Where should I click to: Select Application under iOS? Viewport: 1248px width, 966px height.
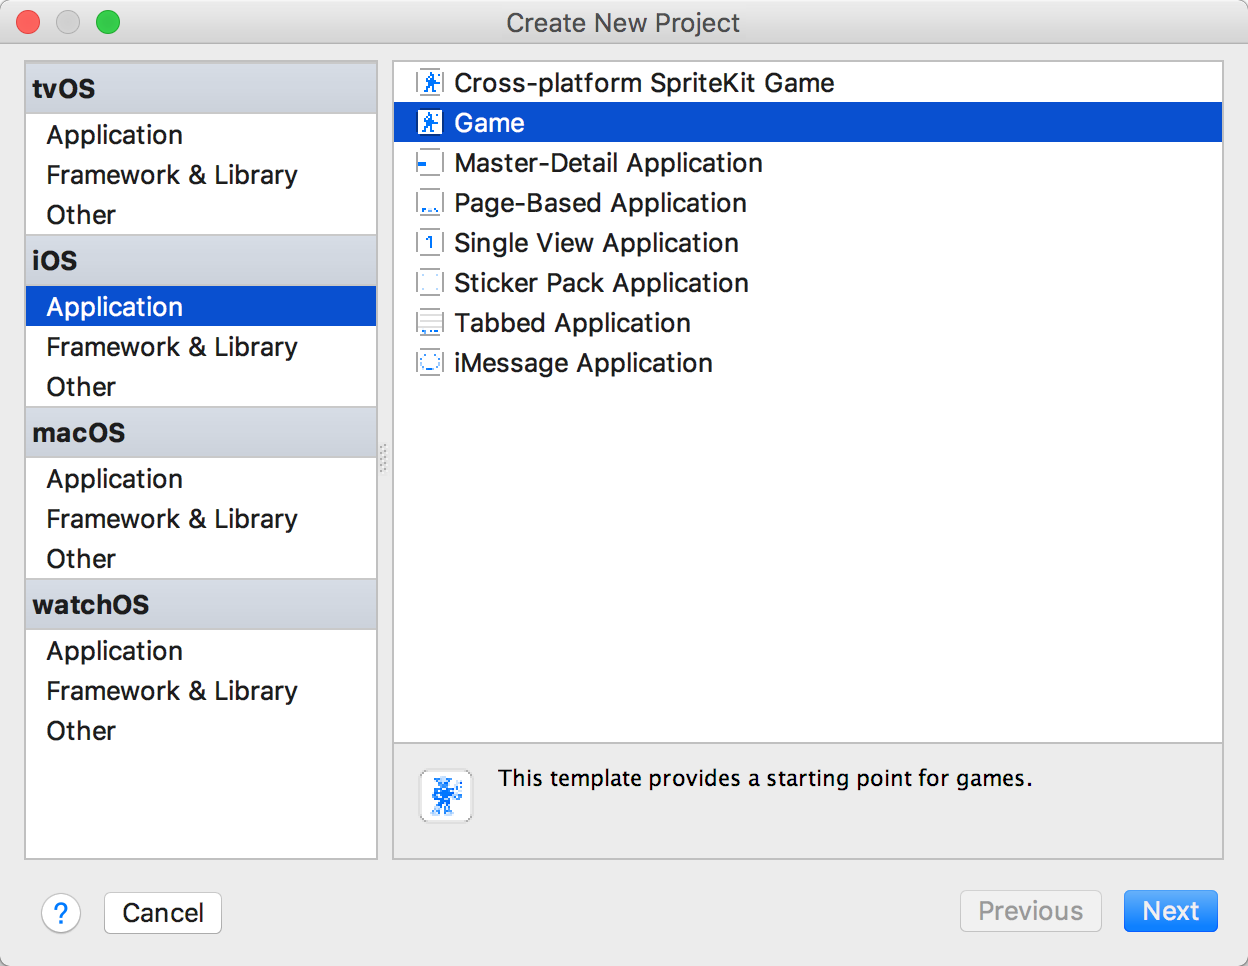[201, 306]
